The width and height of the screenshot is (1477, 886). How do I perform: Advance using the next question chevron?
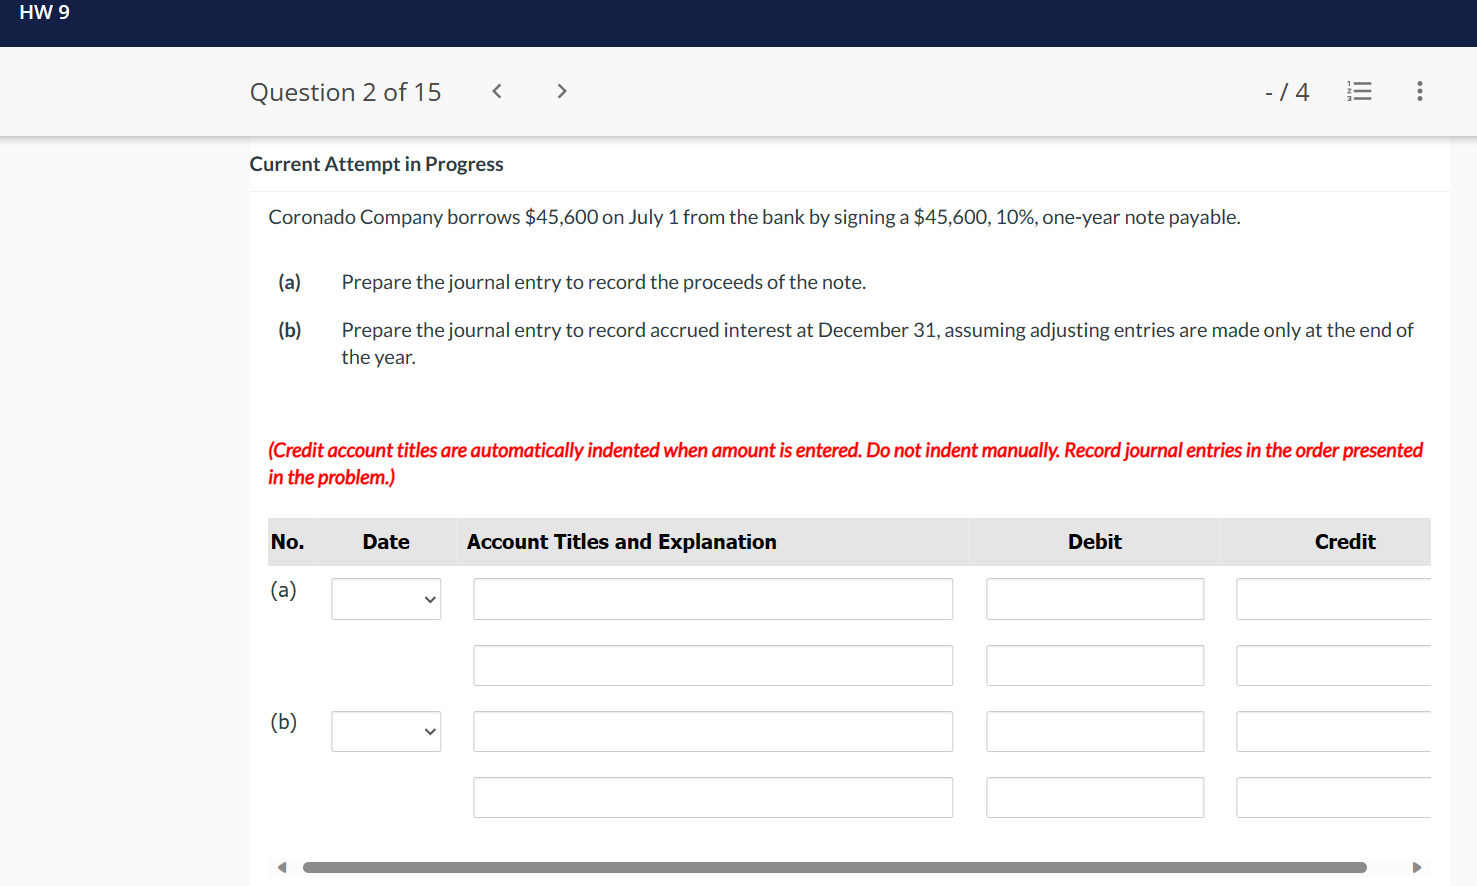(x=562, y=91)
